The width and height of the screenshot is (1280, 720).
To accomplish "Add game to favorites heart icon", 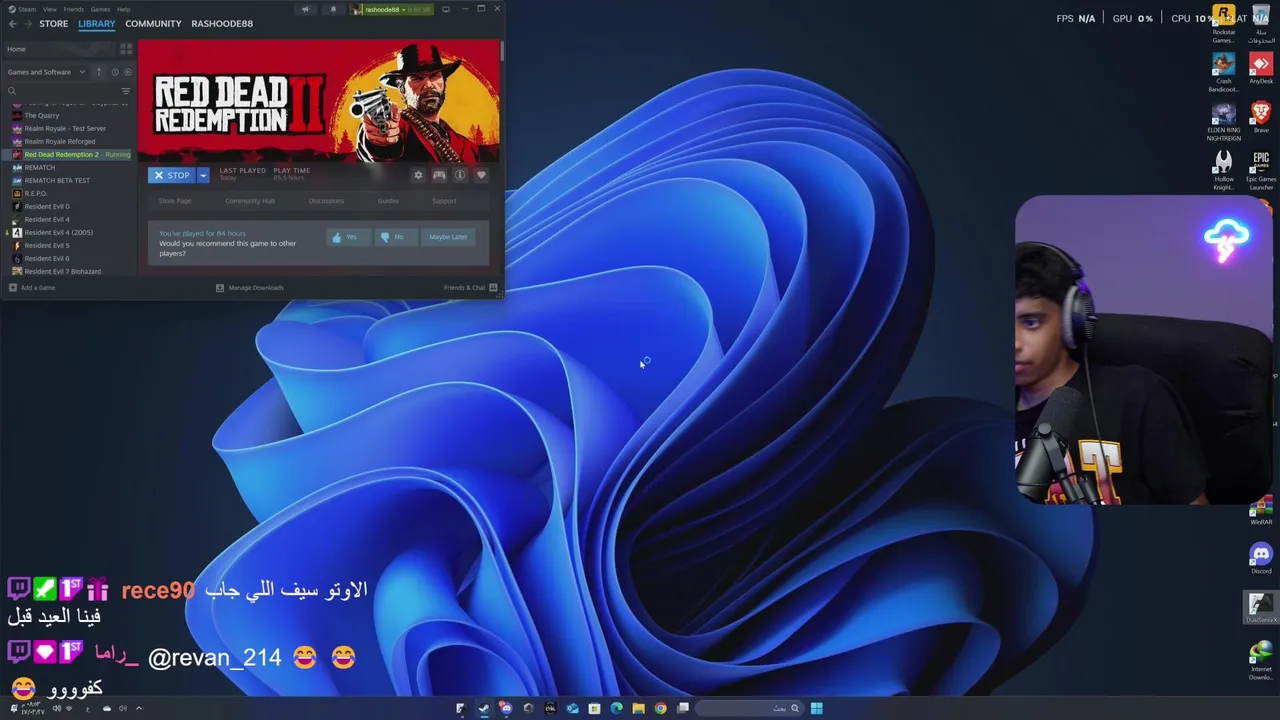I will (x=481, y=175).
